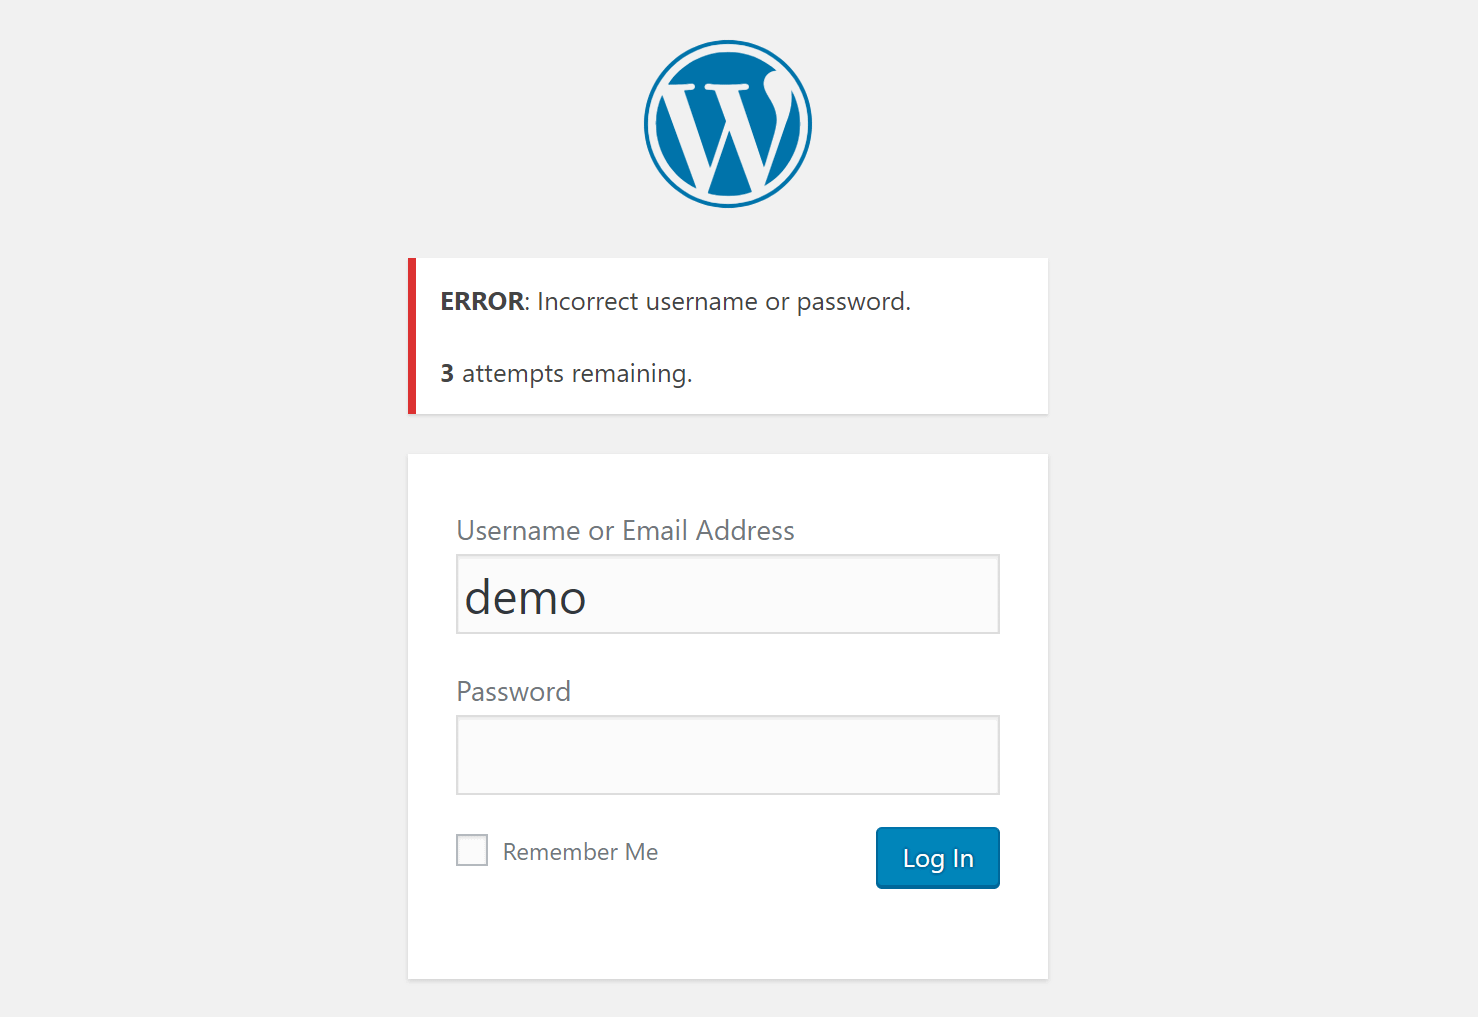Click the Remember Me label text
This screenshot has height=1017, width=1478.
tap(580, 851)
